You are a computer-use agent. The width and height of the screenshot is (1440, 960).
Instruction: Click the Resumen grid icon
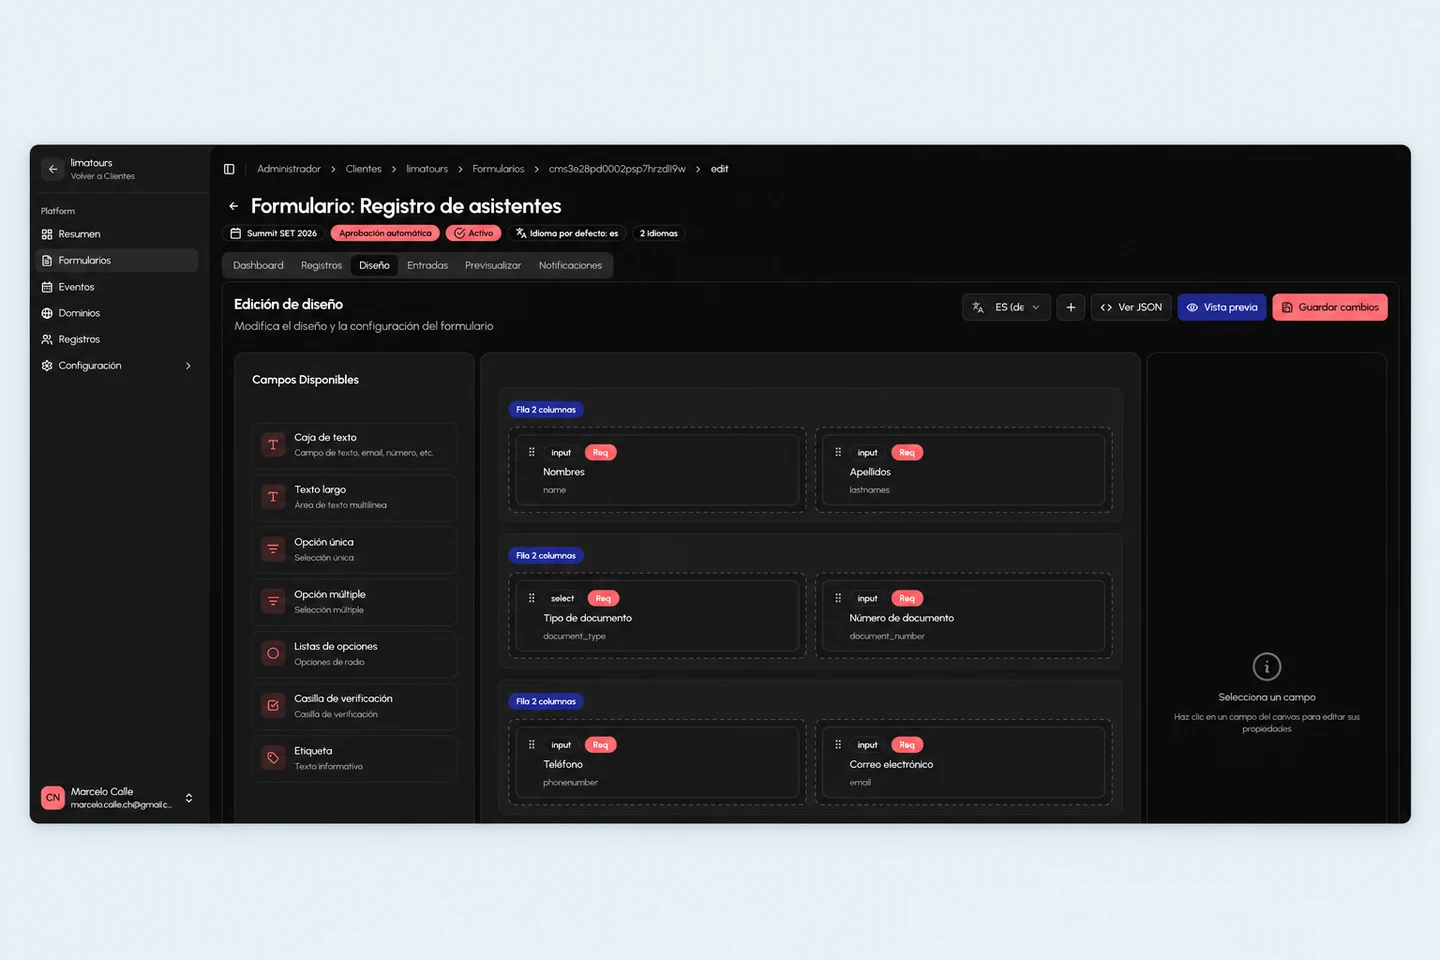[47, 234]
